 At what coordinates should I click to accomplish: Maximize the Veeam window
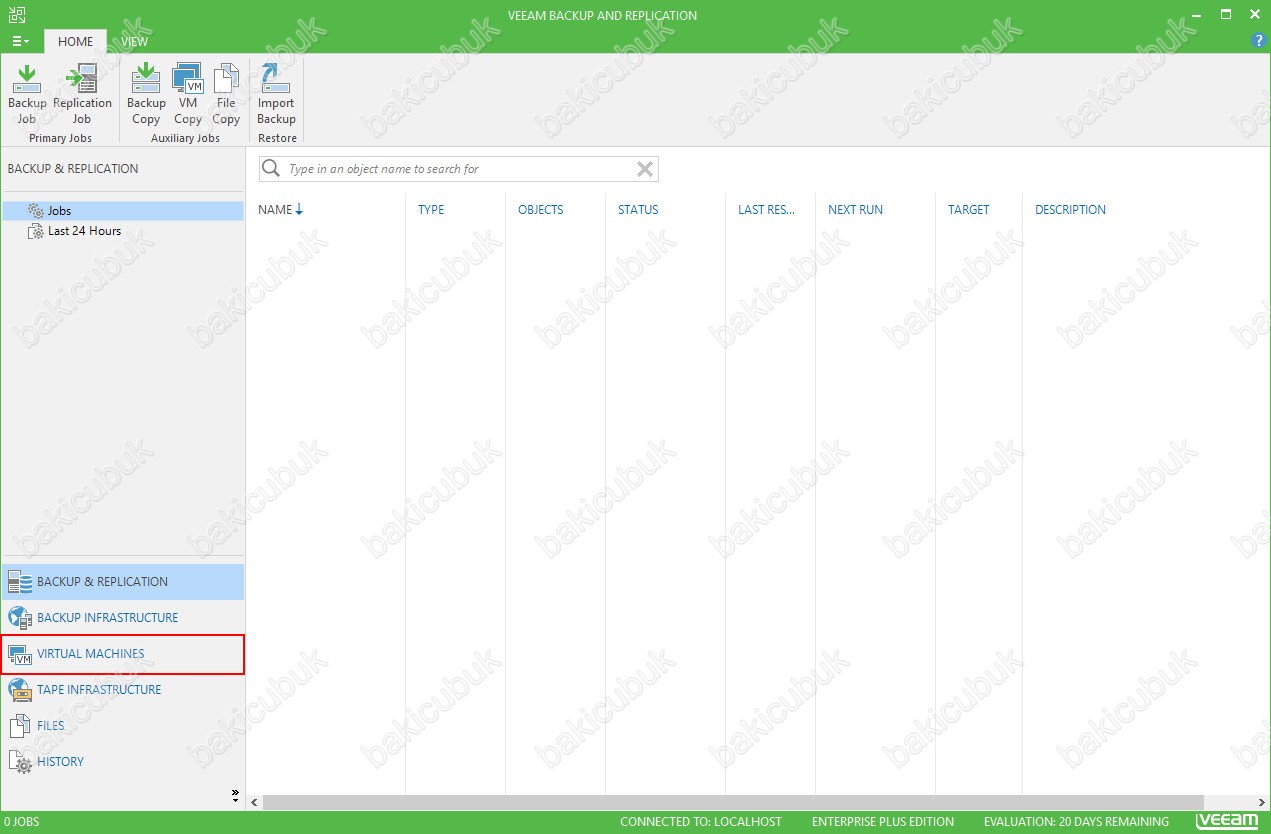tap(1226, 14)
